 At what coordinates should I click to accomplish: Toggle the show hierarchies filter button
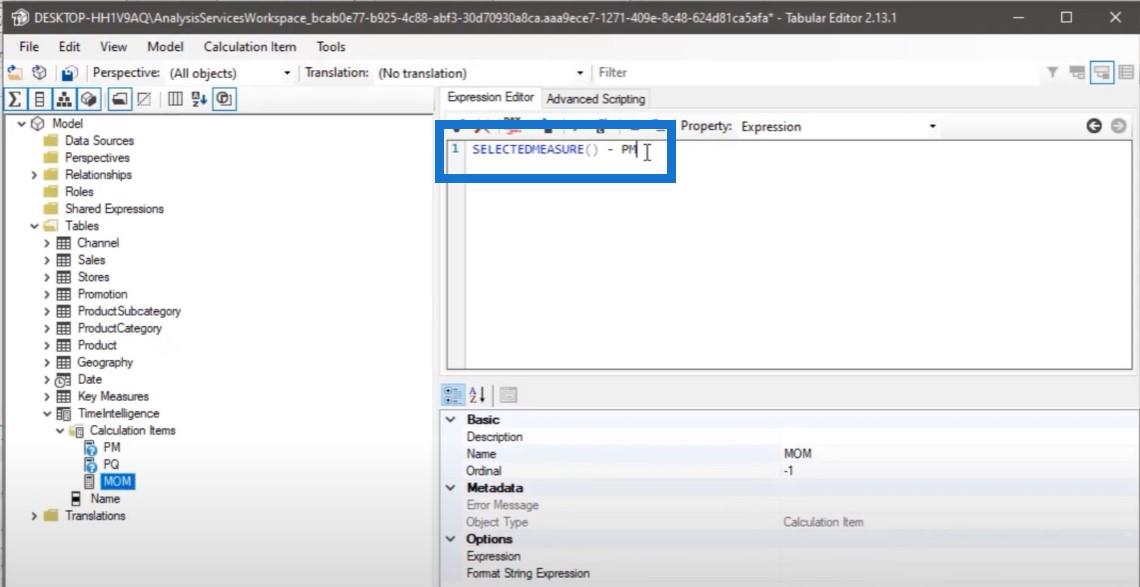(64, 99)
